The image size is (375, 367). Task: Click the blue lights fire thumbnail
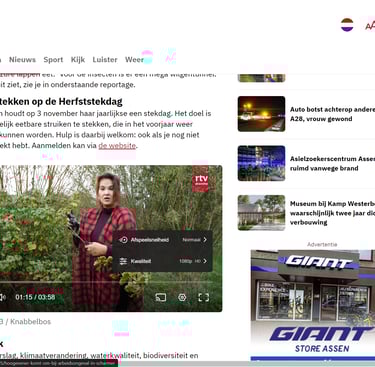[x=261, y=163]
